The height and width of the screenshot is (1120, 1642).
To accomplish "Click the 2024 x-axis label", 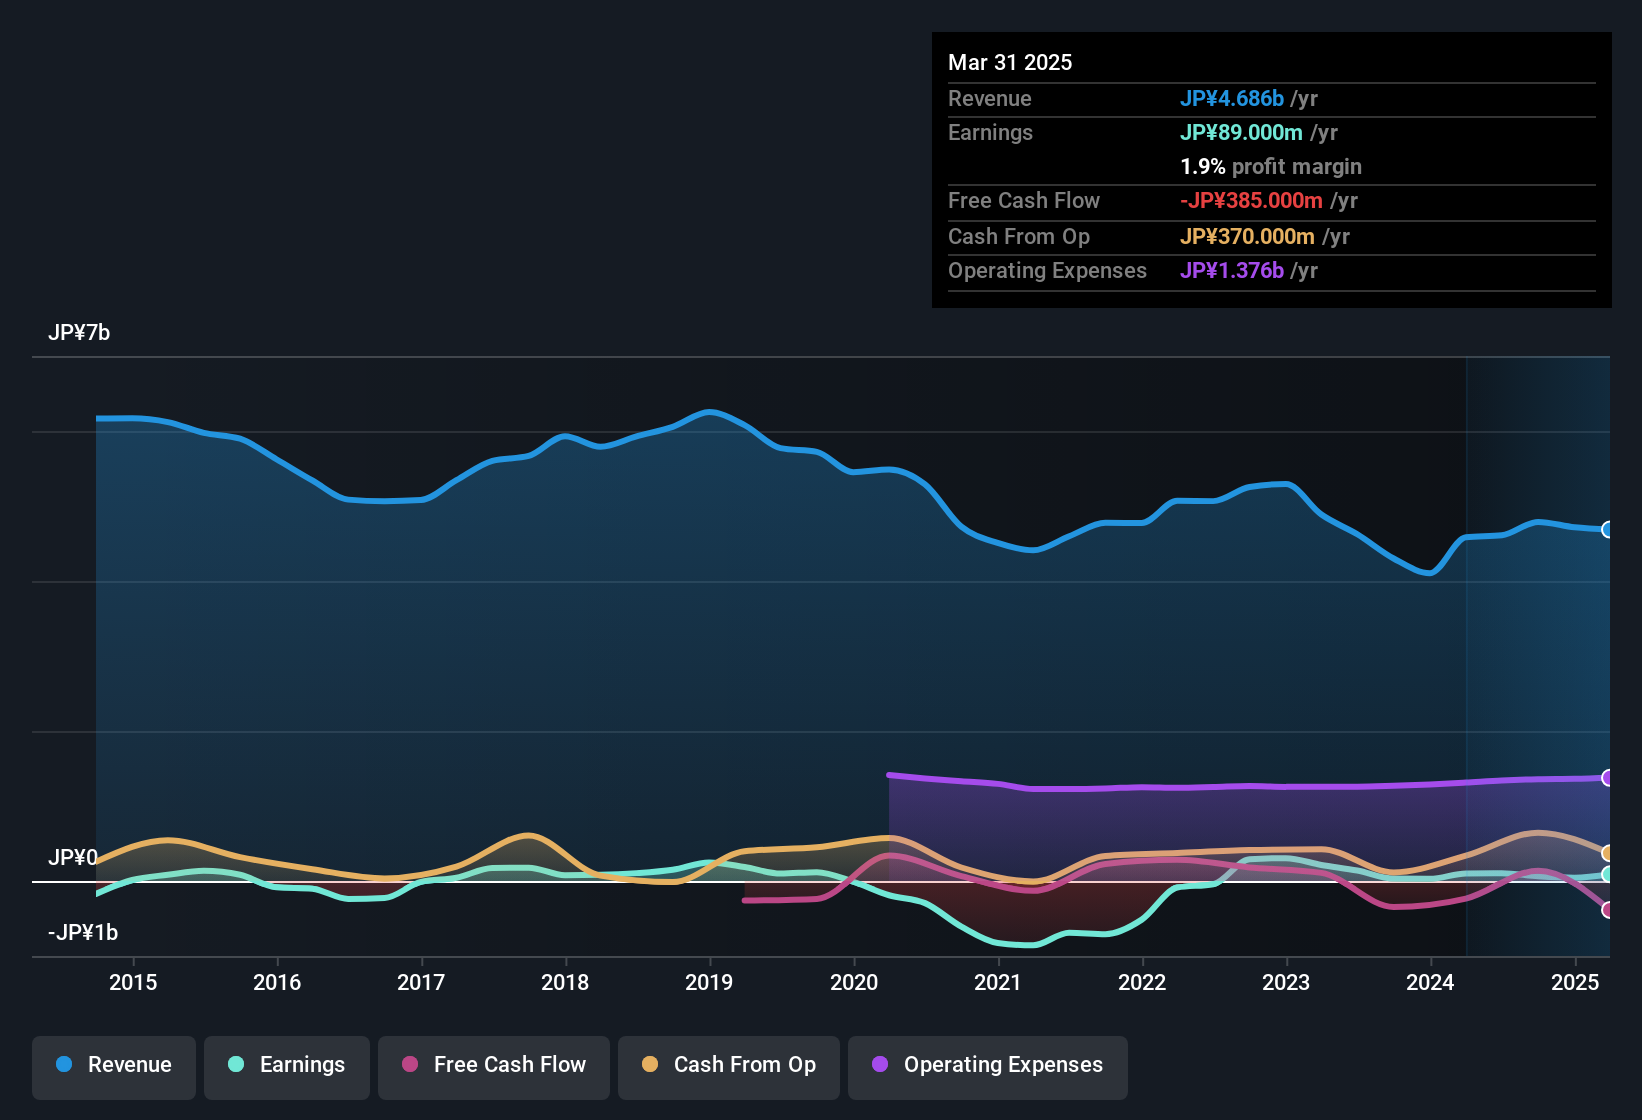I will (1430, 982).
